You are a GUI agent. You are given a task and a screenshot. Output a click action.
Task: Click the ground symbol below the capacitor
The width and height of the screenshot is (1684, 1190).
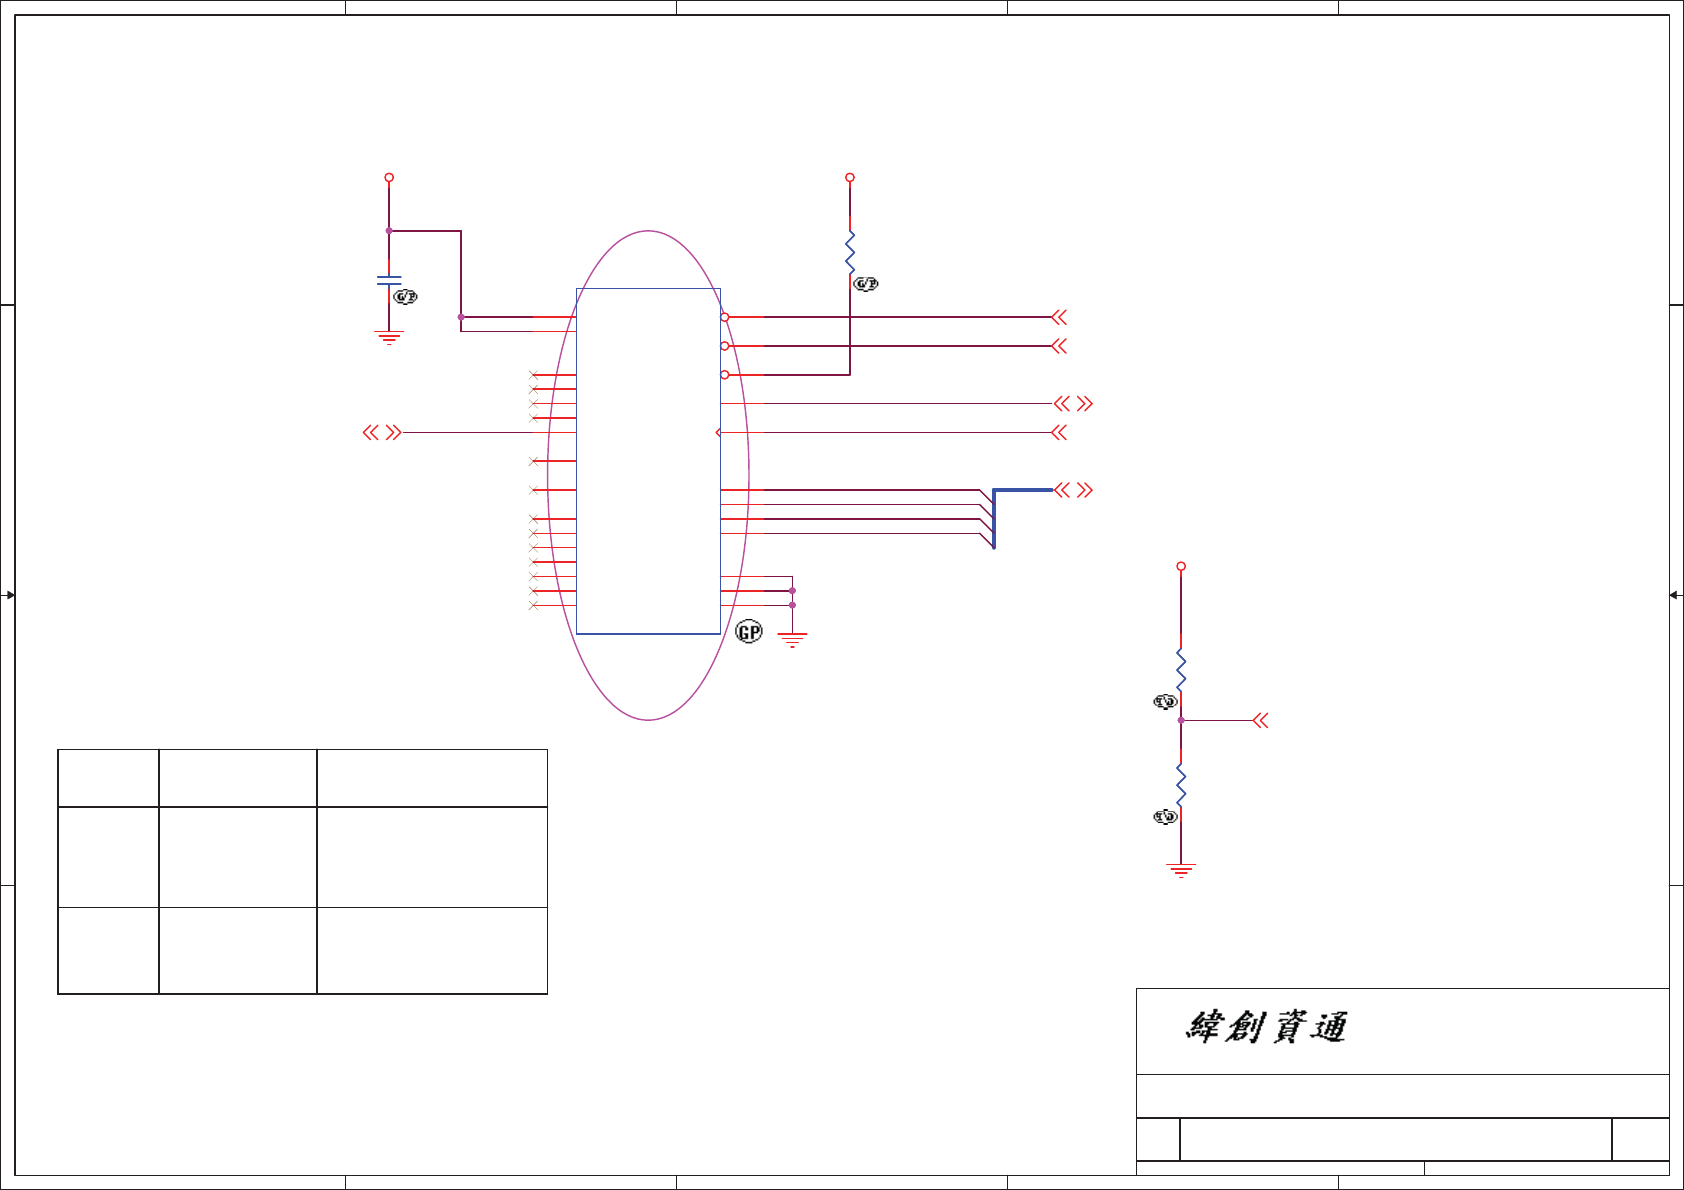[389, 338]
